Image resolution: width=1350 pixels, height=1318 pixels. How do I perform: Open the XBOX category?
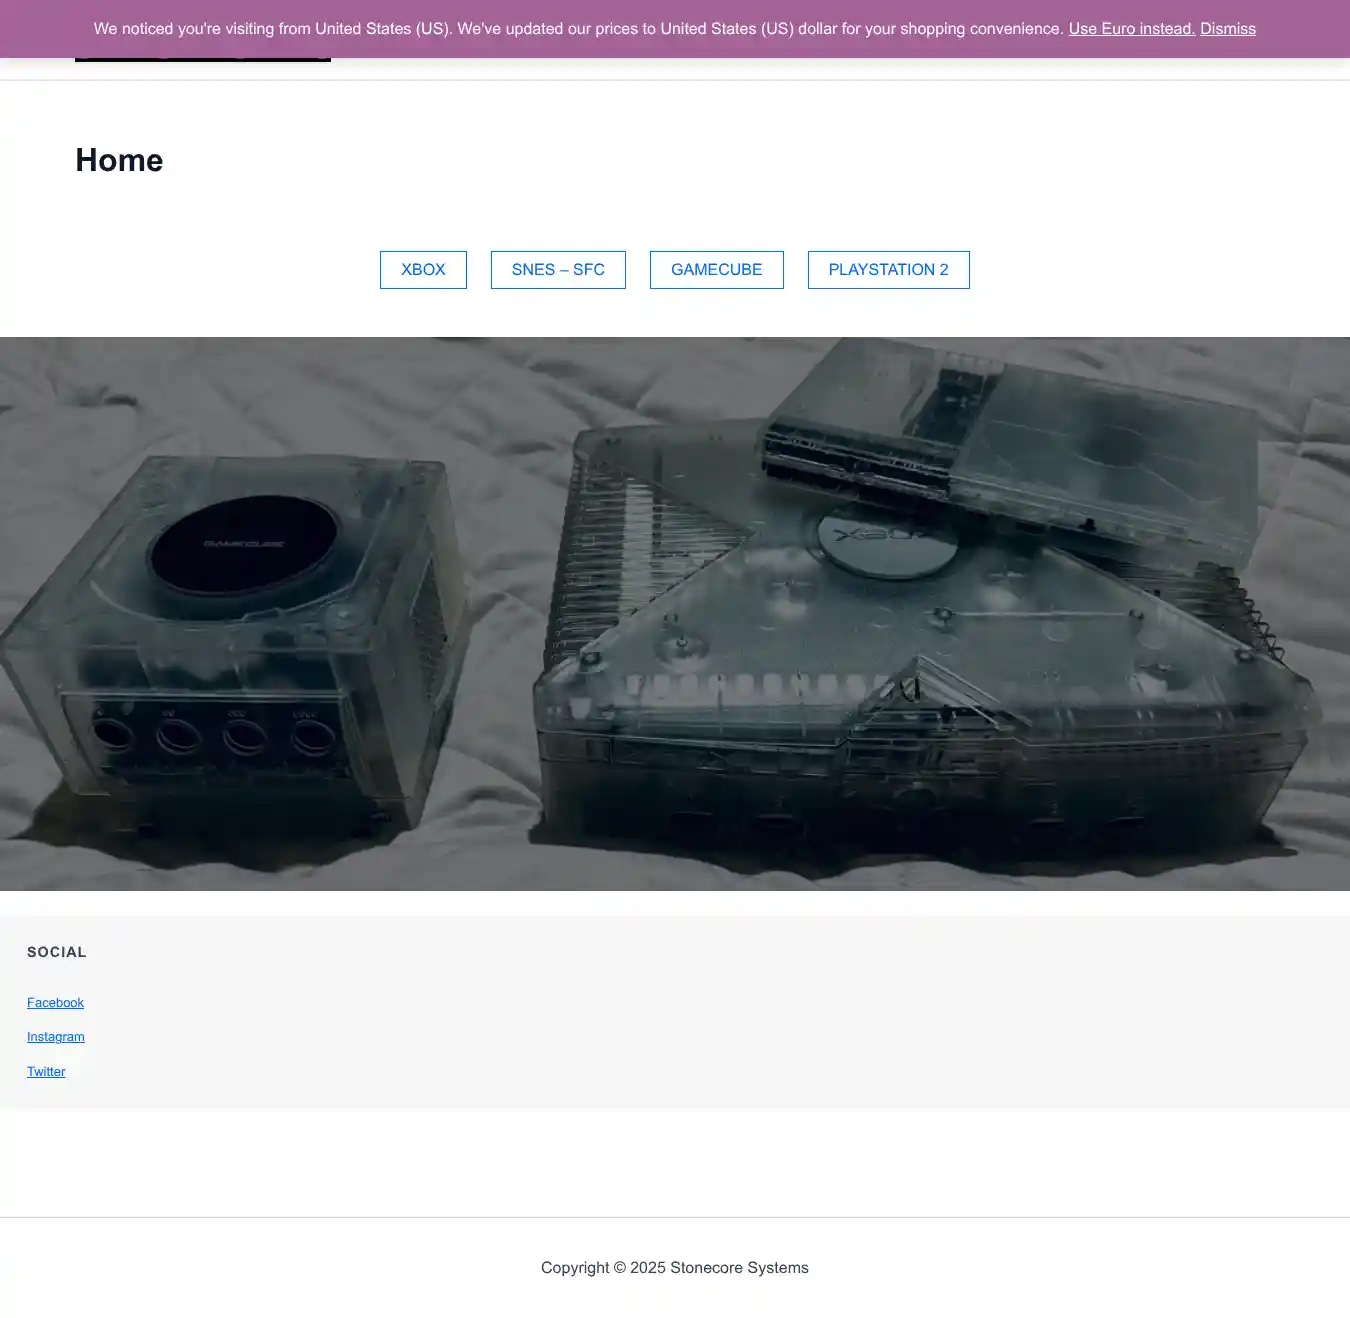pyautogui.click(x=423, y=270)
